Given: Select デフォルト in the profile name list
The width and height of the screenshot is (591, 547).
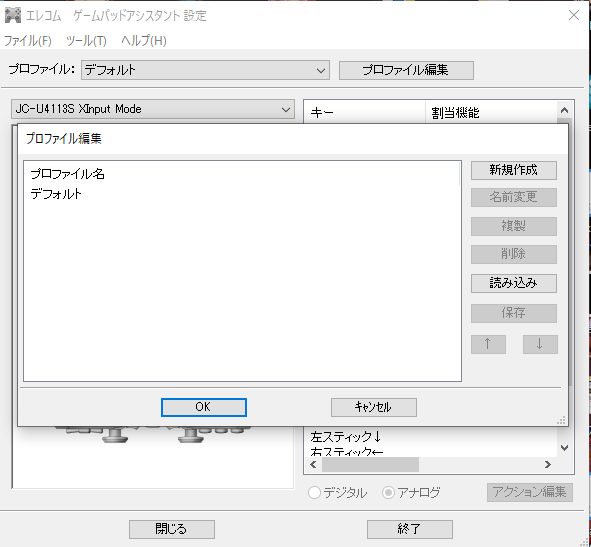Looking at the screenshot, I should (56, 194).
